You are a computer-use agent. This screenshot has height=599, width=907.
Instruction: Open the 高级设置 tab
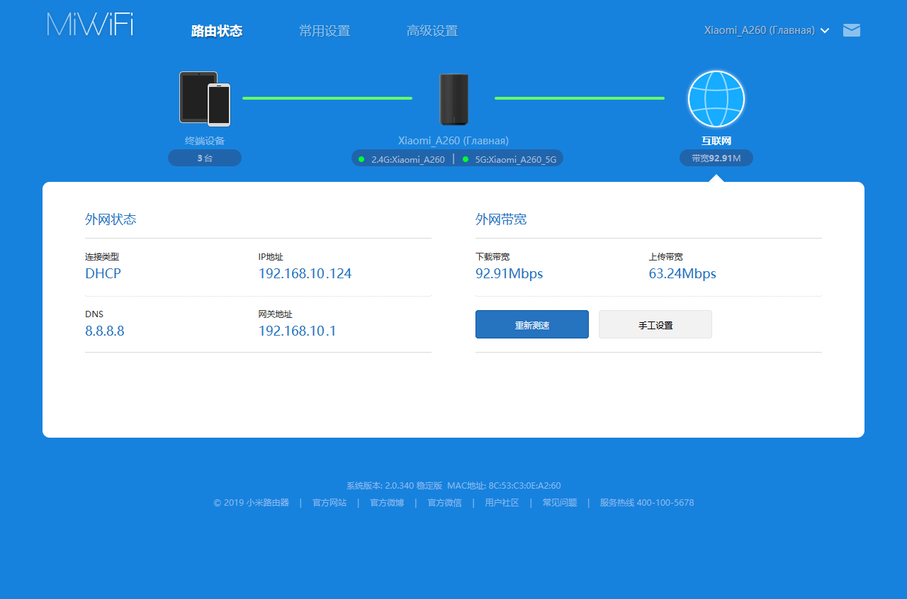point(432,31)
